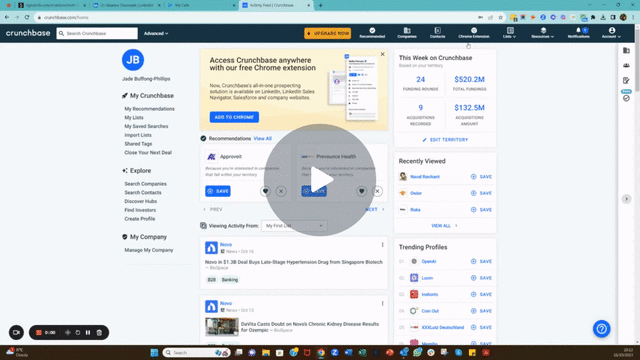Viewport: 640px width, 360px height.
Task: Open Create Profile link
Action: (x=140, y=219)
